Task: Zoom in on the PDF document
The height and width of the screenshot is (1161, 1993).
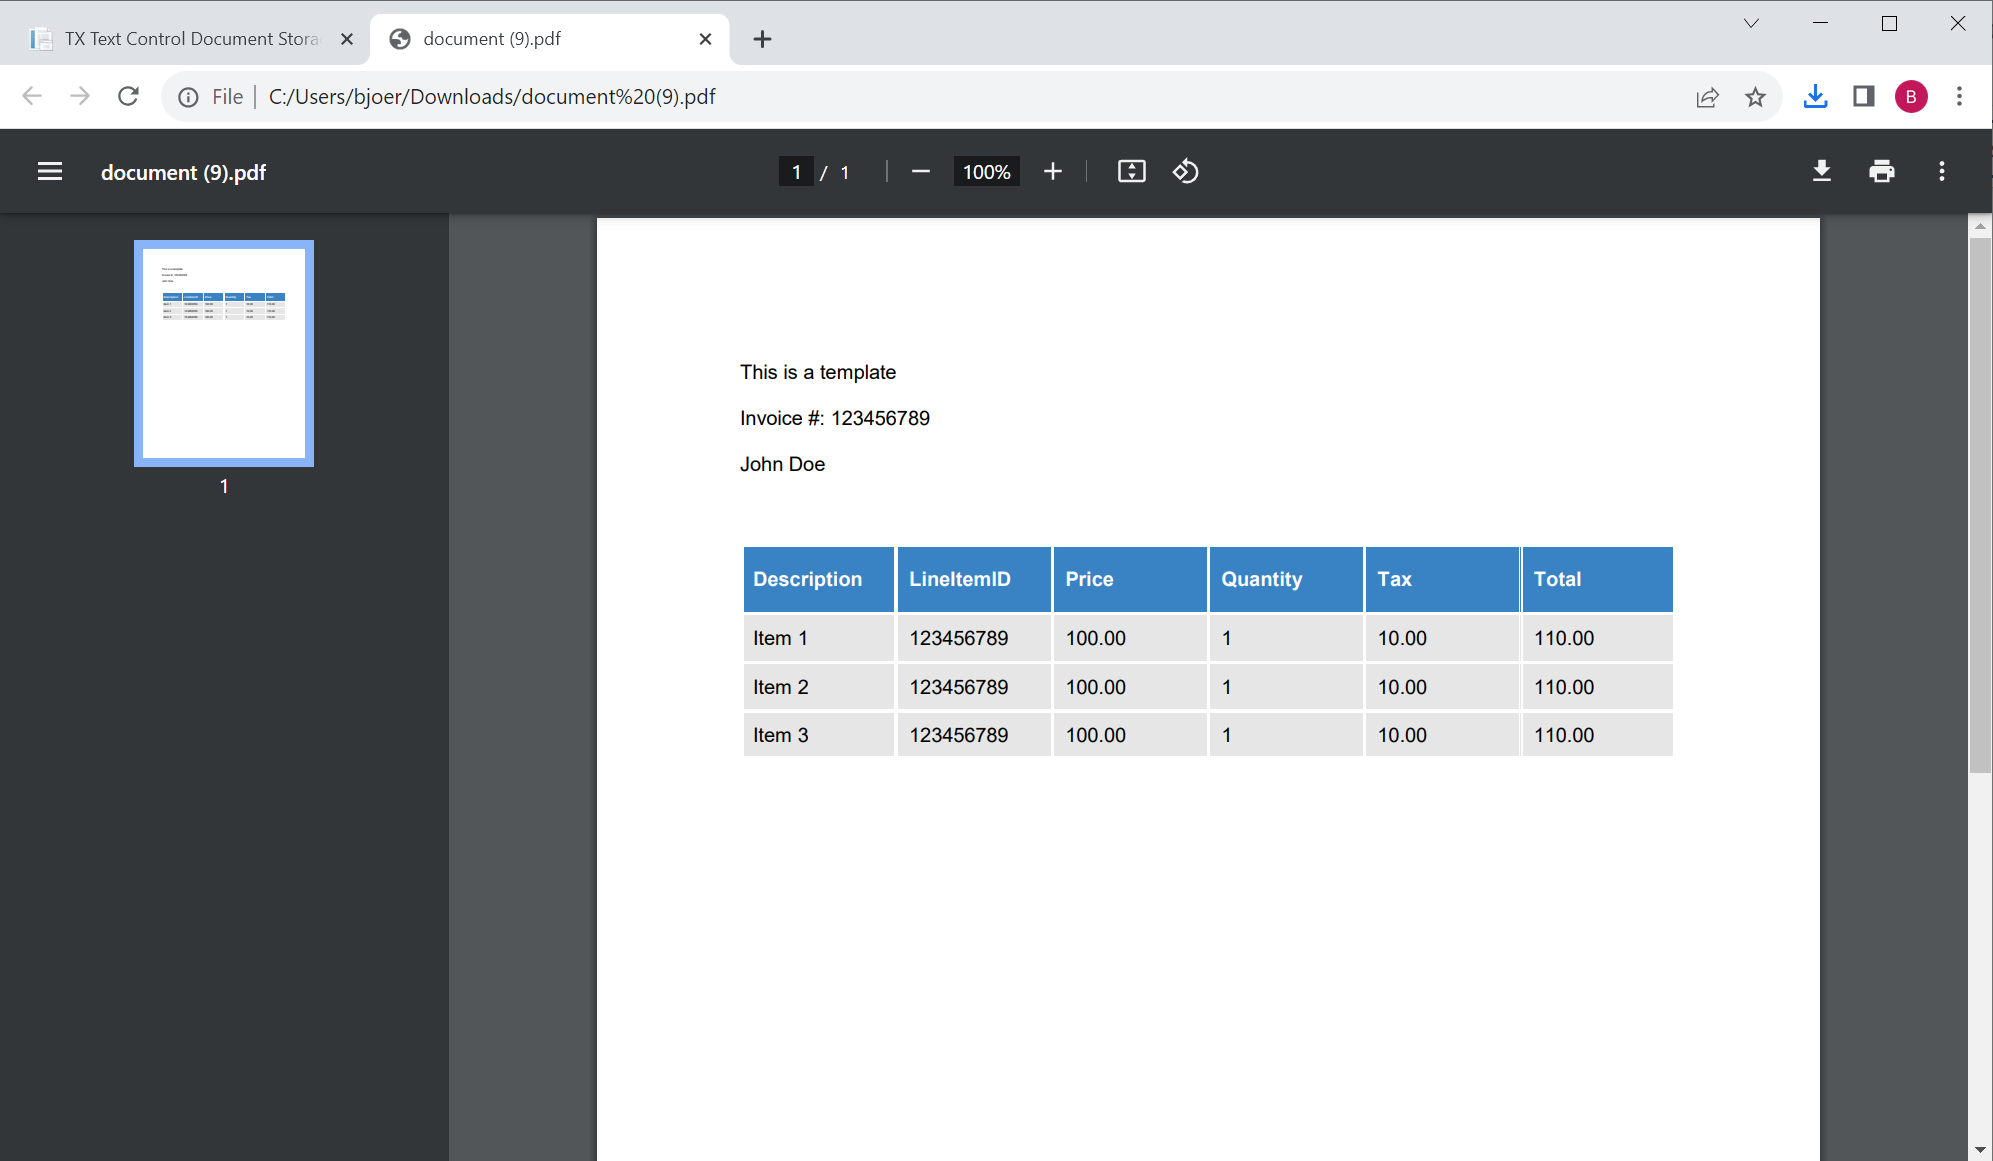Action: [x=1052, y=171]
